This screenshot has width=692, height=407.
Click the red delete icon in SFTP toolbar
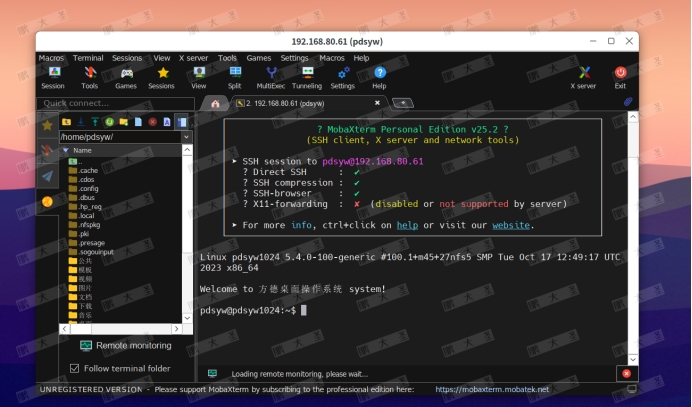tap(152, 122)
